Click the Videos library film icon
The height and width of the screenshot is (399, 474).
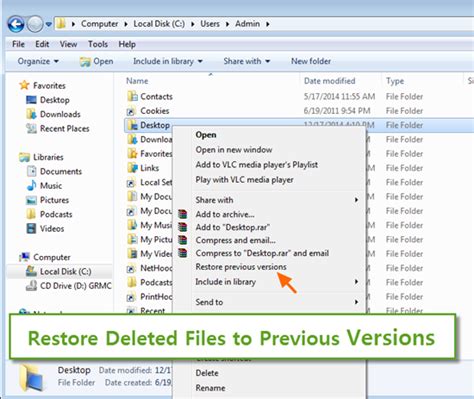[x=31, y=228]
